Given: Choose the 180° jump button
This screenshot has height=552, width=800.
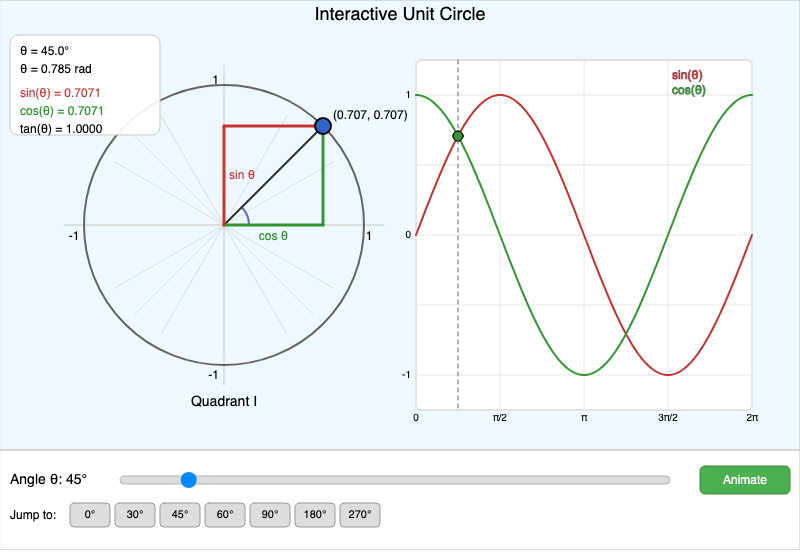Looking at the screenshot, I should (315, 514).
